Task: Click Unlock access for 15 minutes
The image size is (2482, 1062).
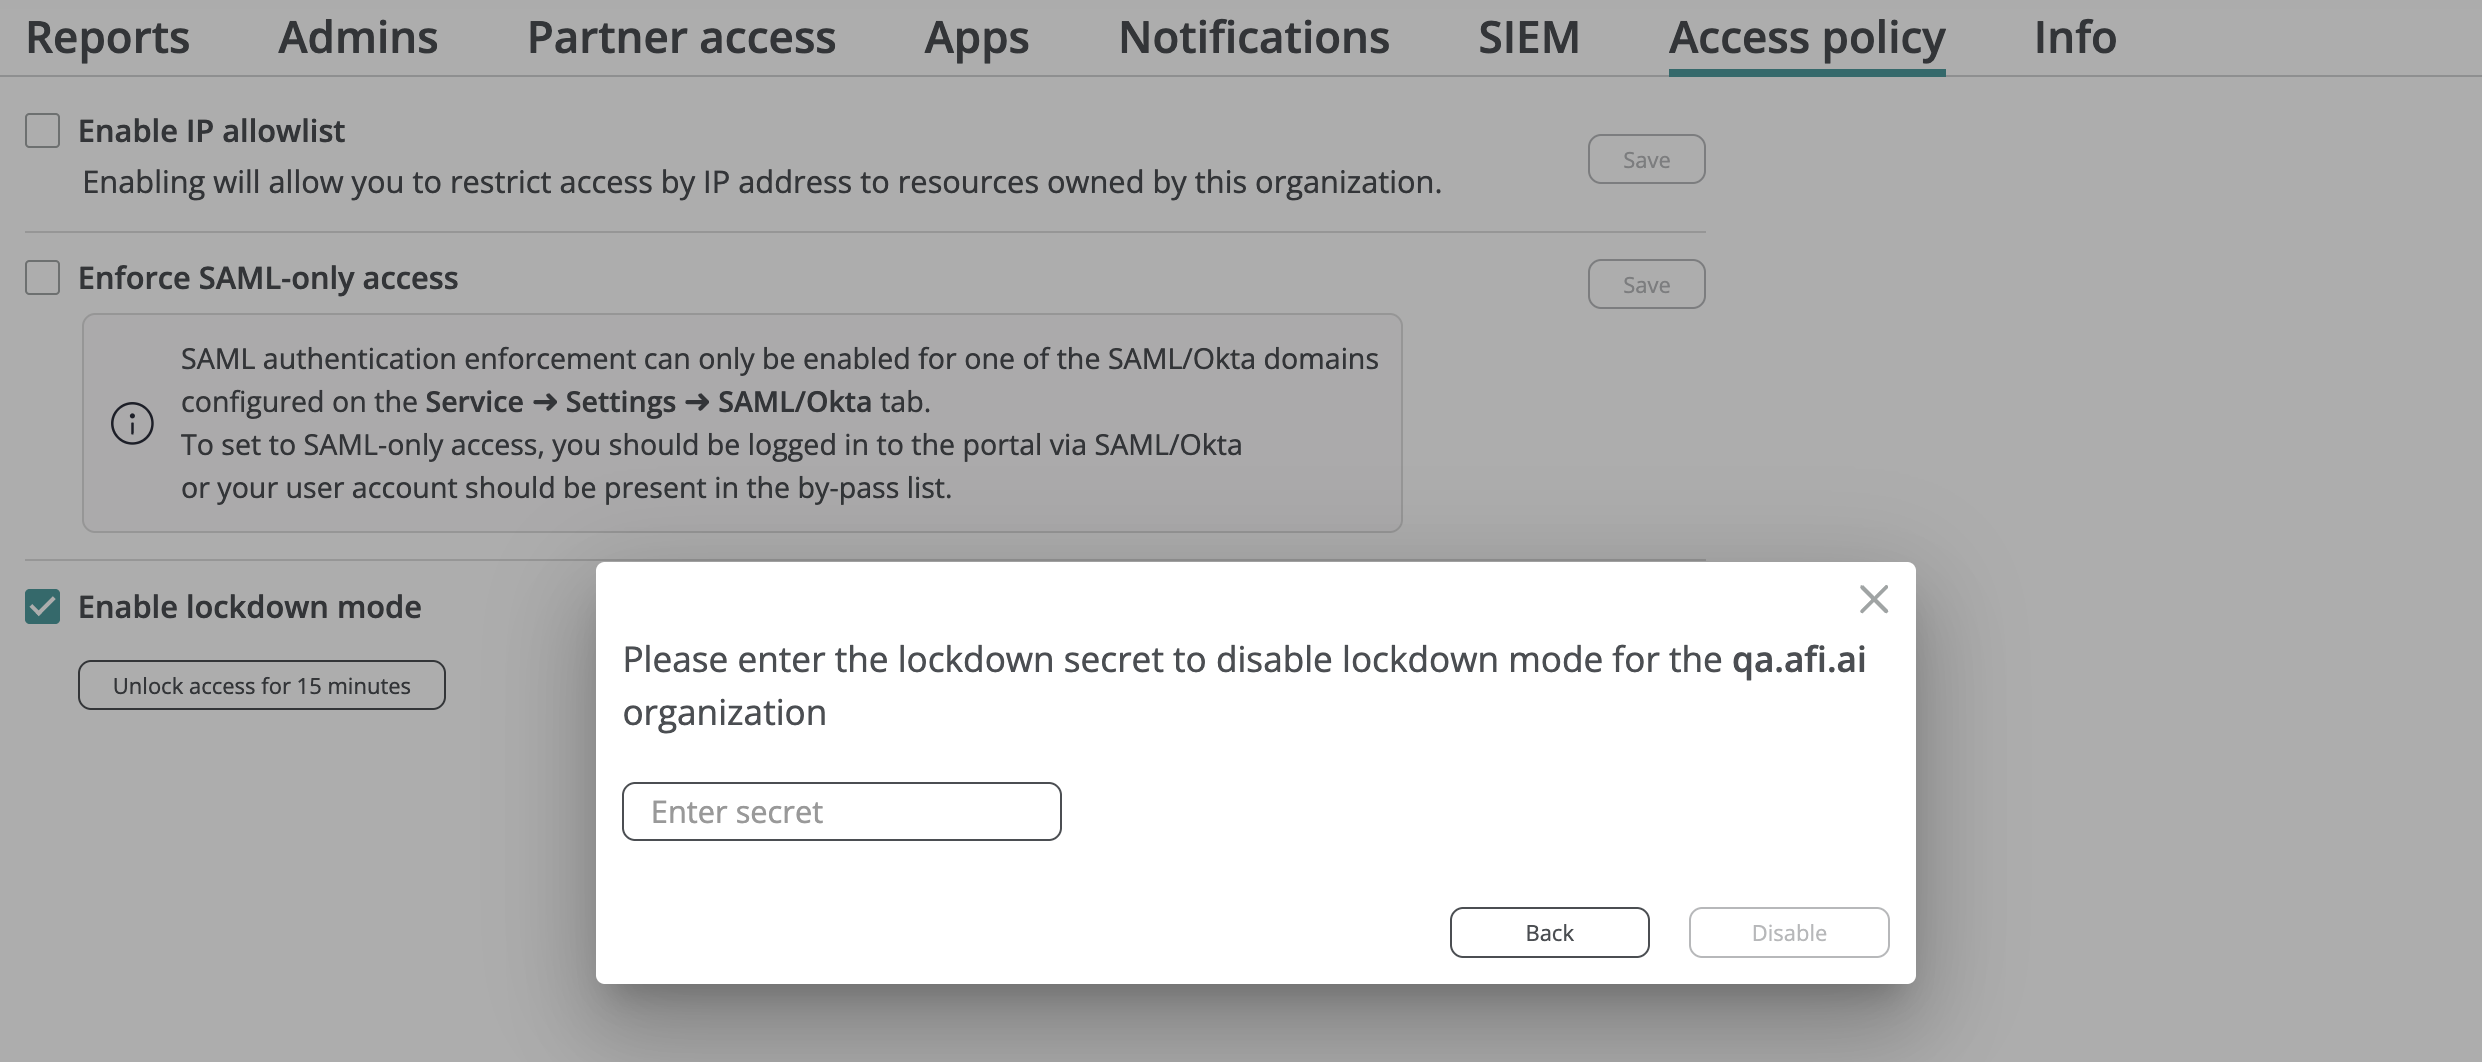Action: pyautogui.click(x=262, y=685)
